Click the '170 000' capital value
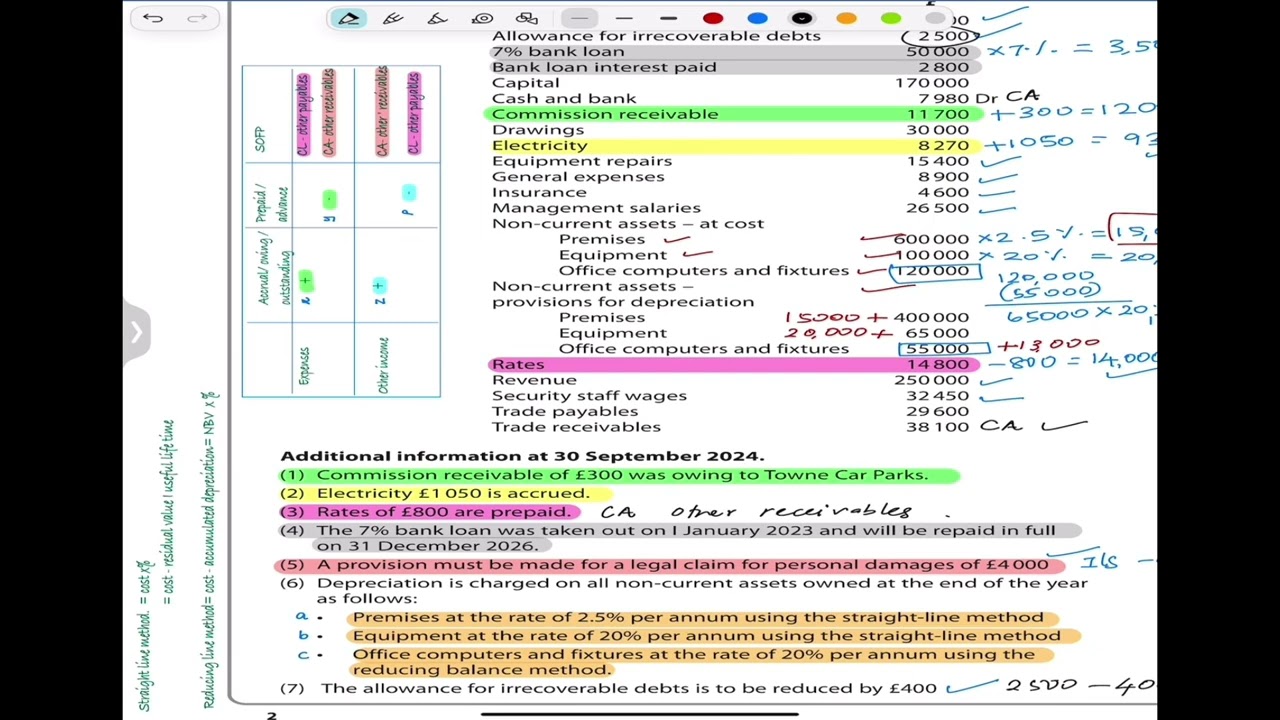1280x720 pixels. (931, 83)
